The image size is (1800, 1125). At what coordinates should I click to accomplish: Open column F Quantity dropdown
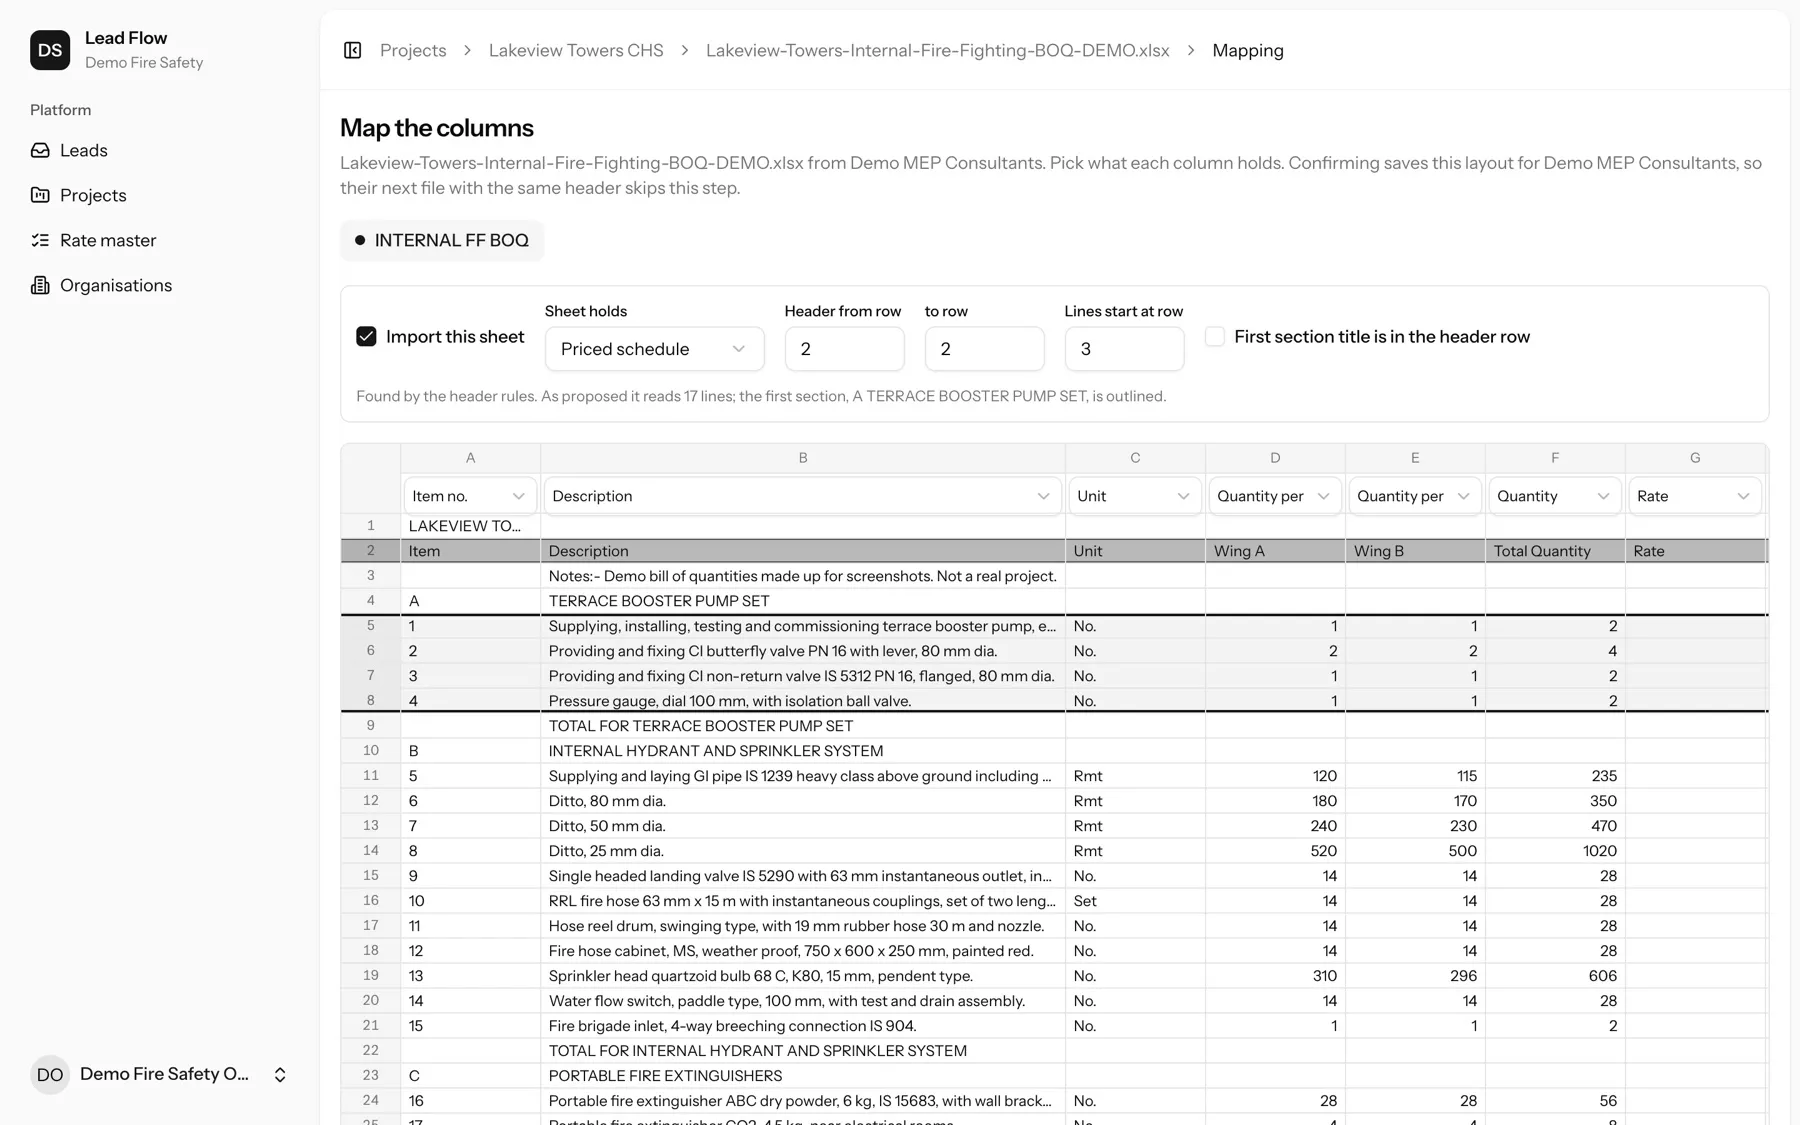tap(1554, 496)
